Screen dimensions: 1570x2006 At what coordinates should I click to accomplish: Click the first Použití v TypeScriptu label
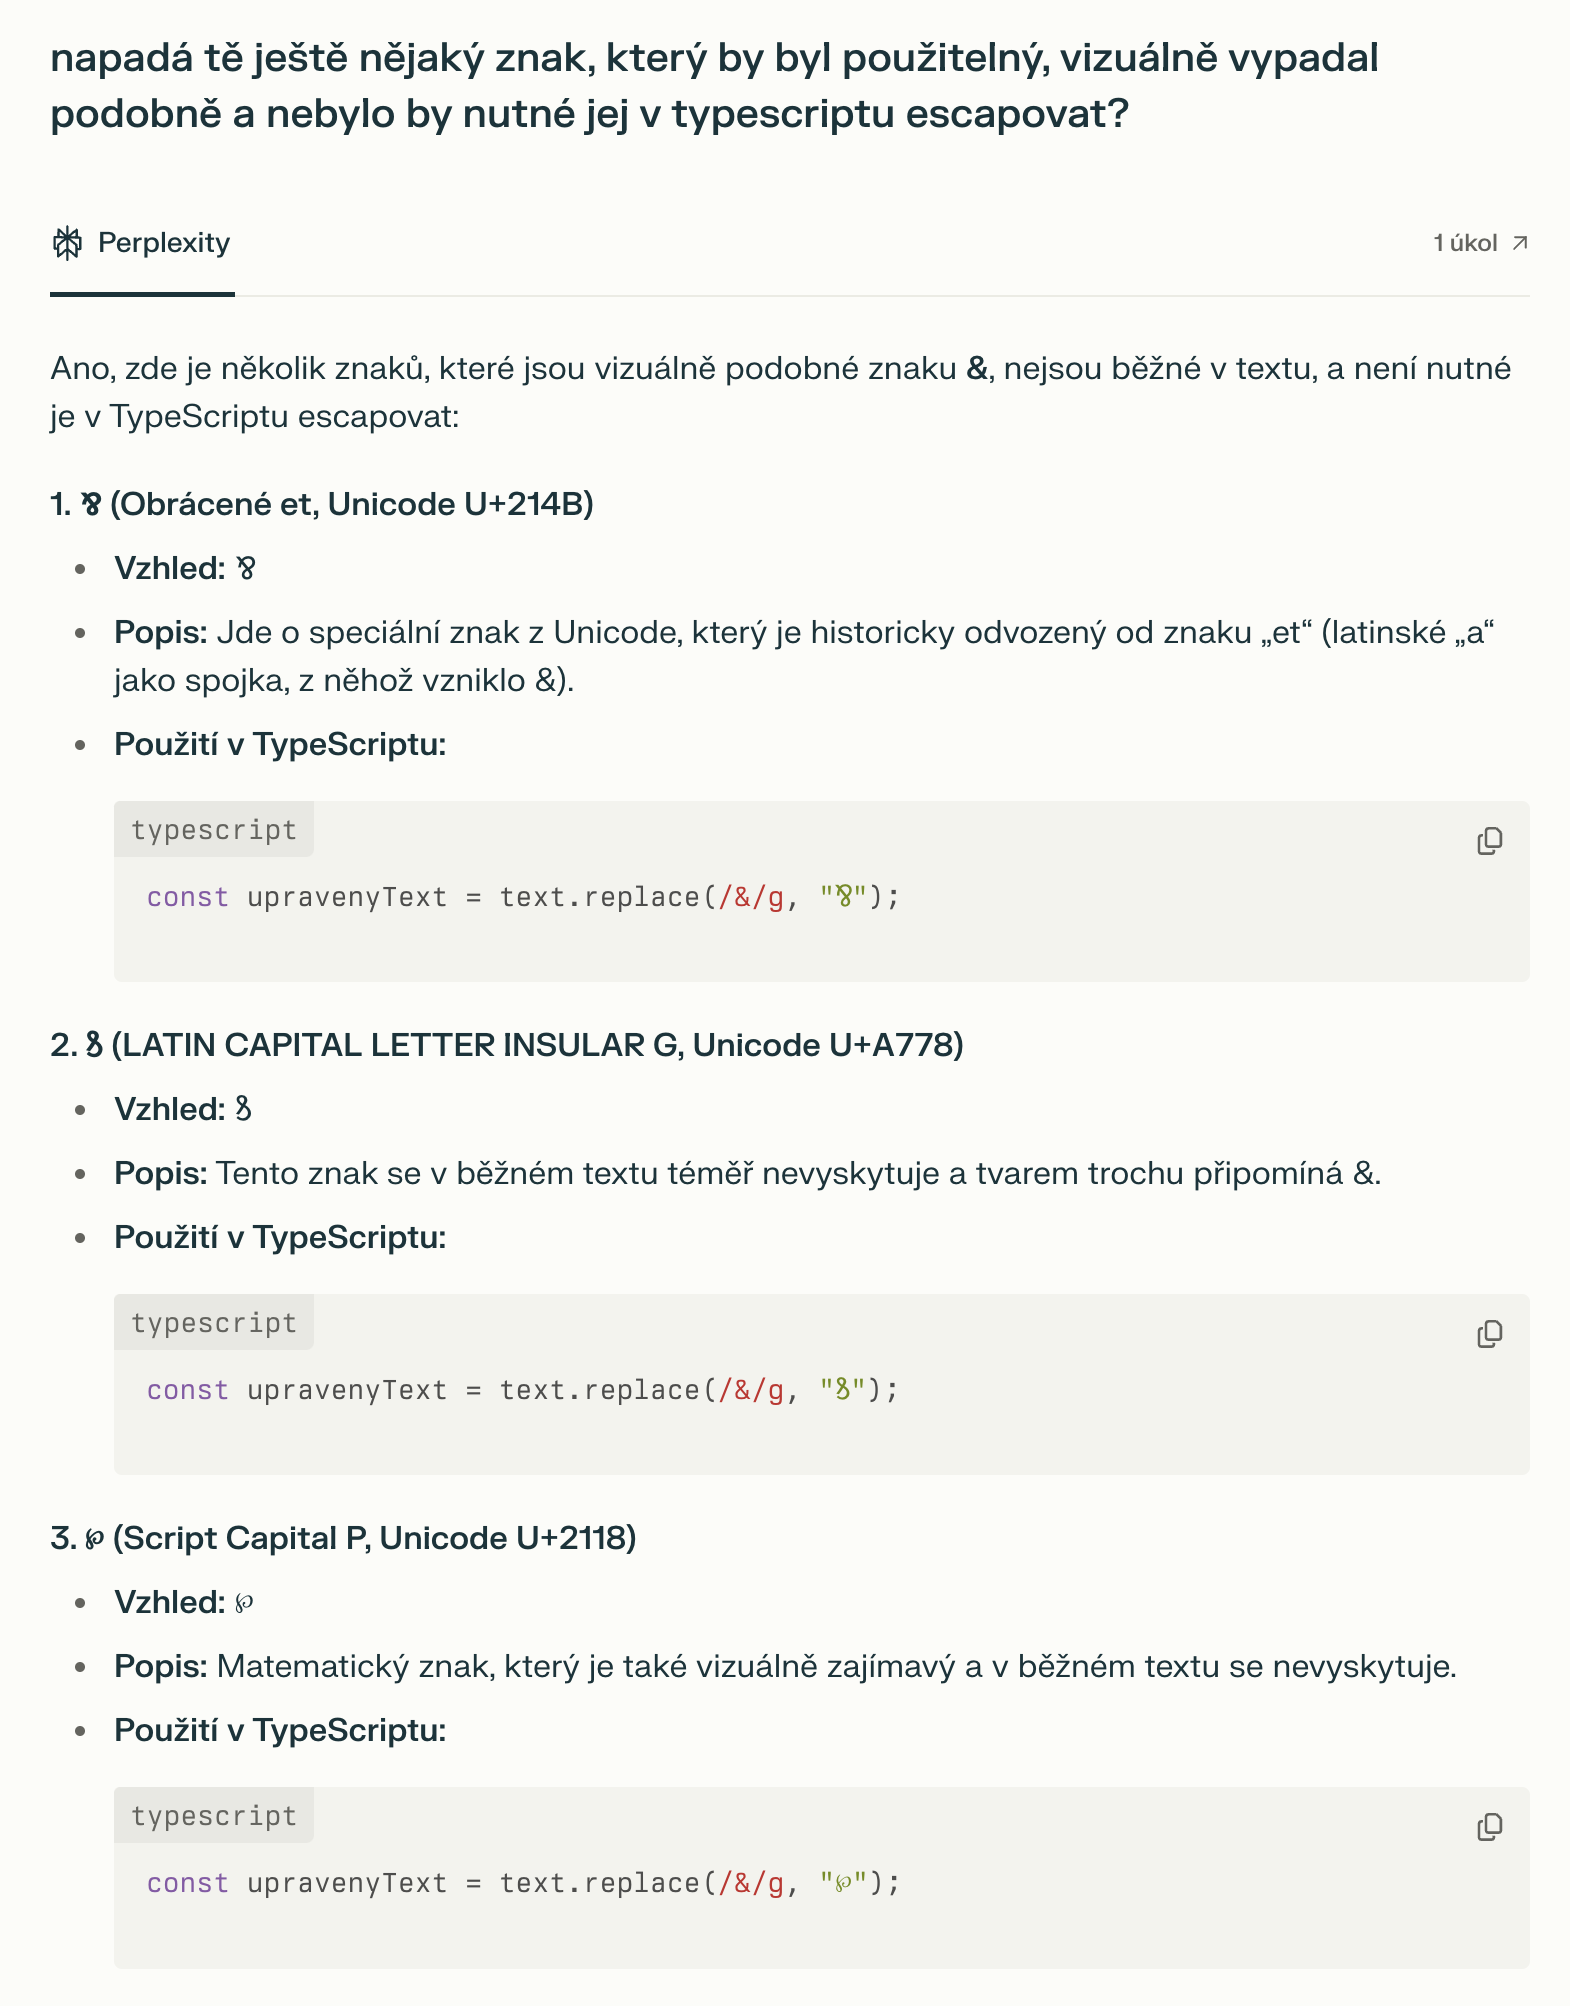pyautogui.click(x=280, y=744)
